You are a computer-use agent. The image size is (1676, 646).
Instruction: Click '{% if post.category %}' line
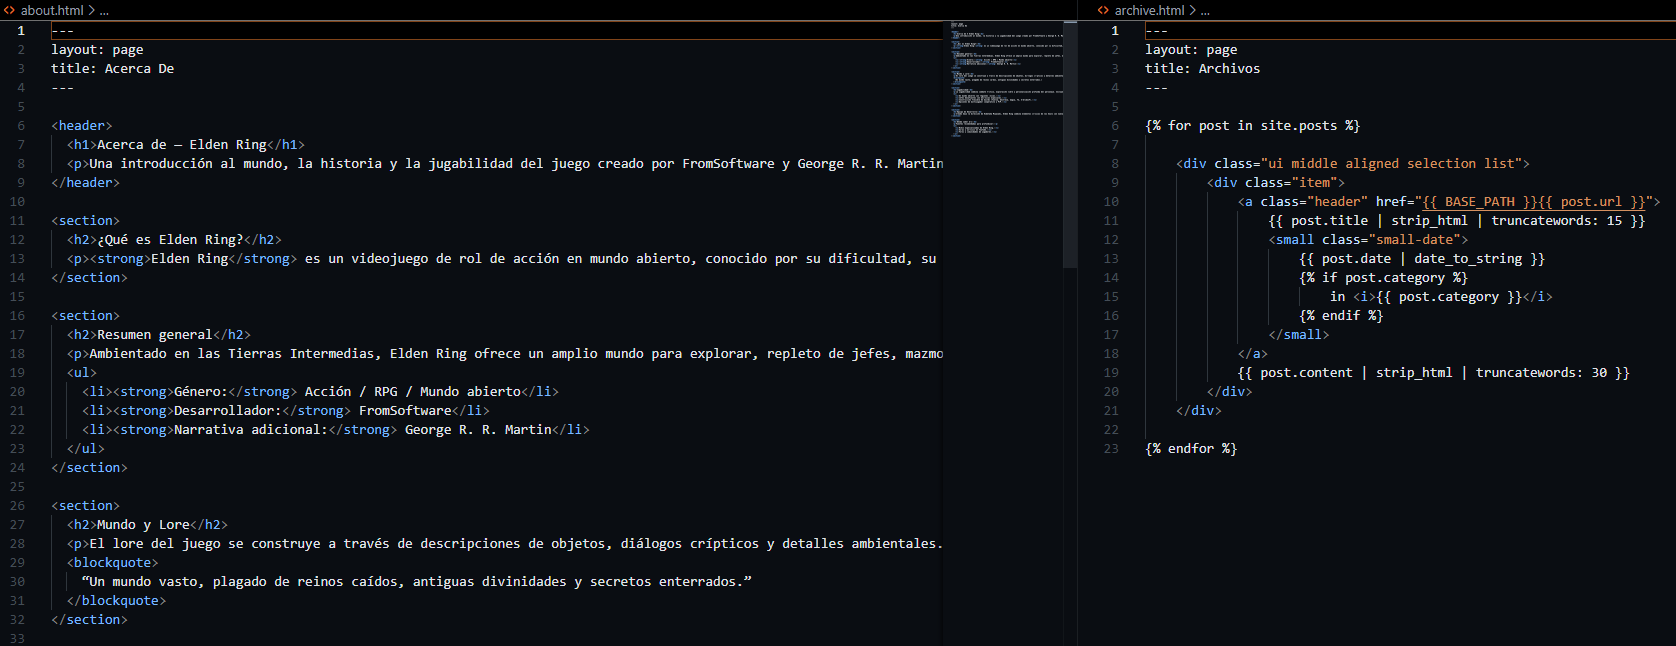(x=1384, y=278)
